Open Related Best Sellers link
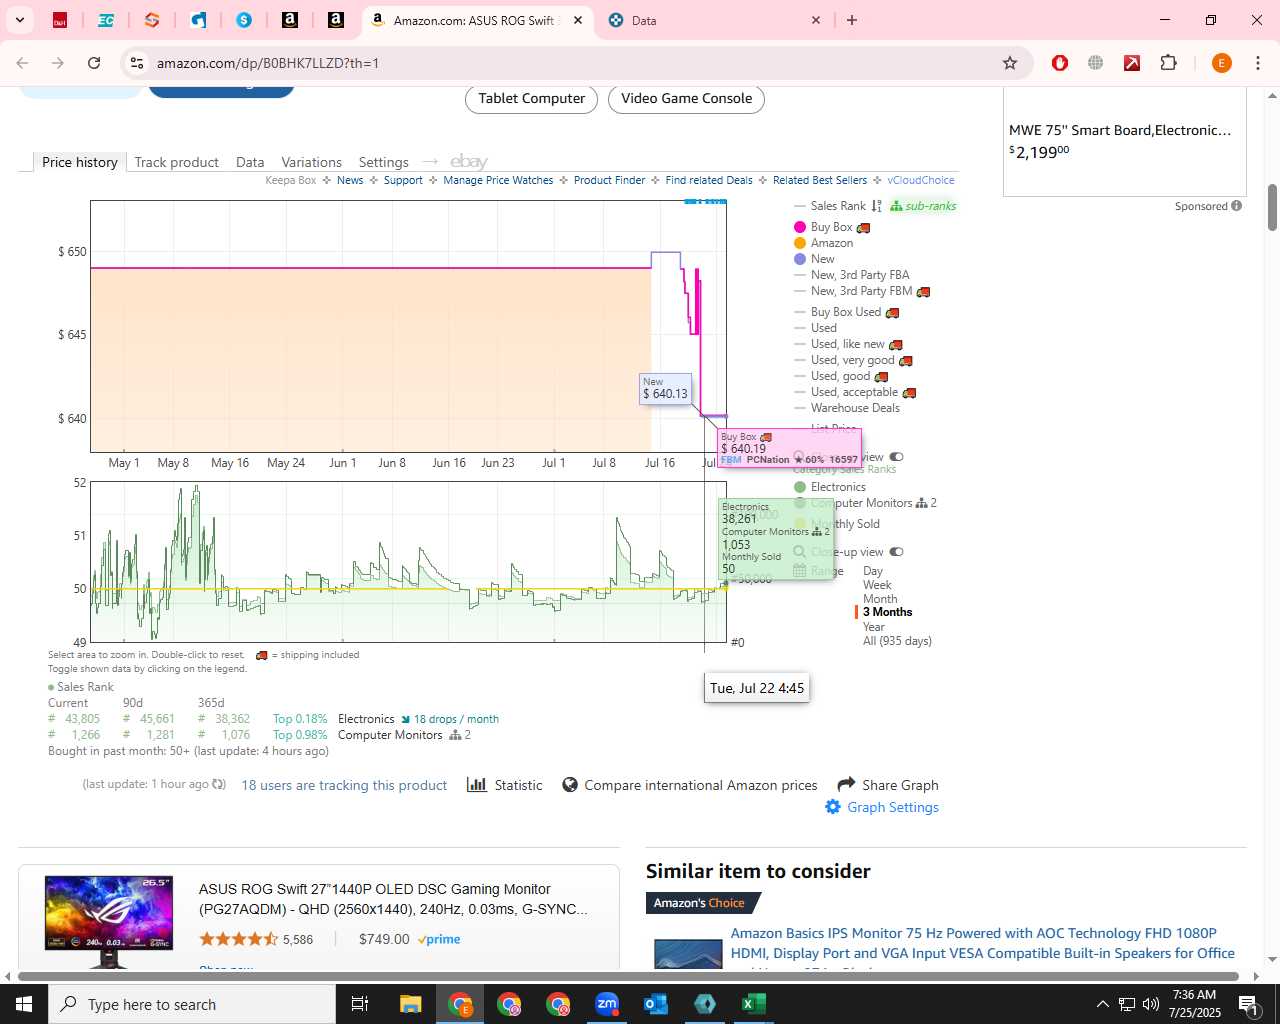Viewport: 1280px width, 1024px height. pyautogui.click(x=820, y=180)
